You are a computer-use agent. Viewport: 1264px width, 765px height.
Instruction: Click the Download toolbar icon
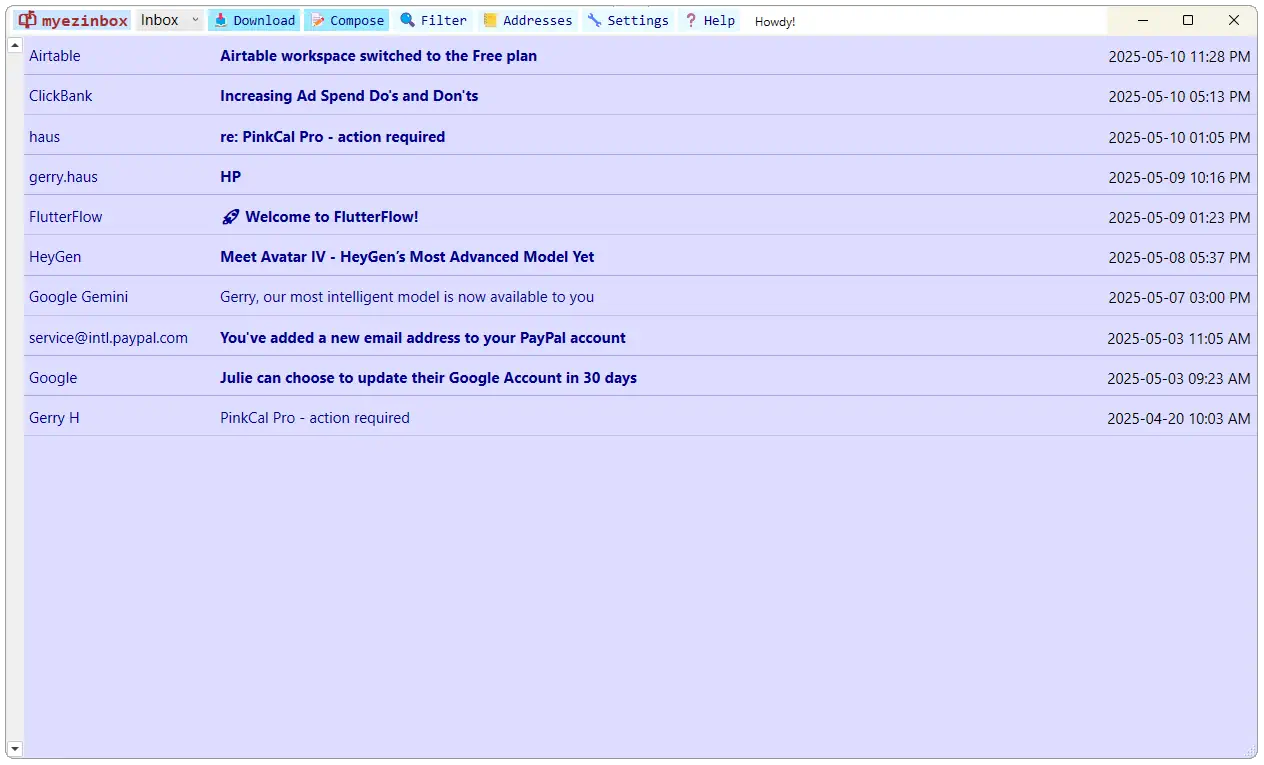coord(221,20)
